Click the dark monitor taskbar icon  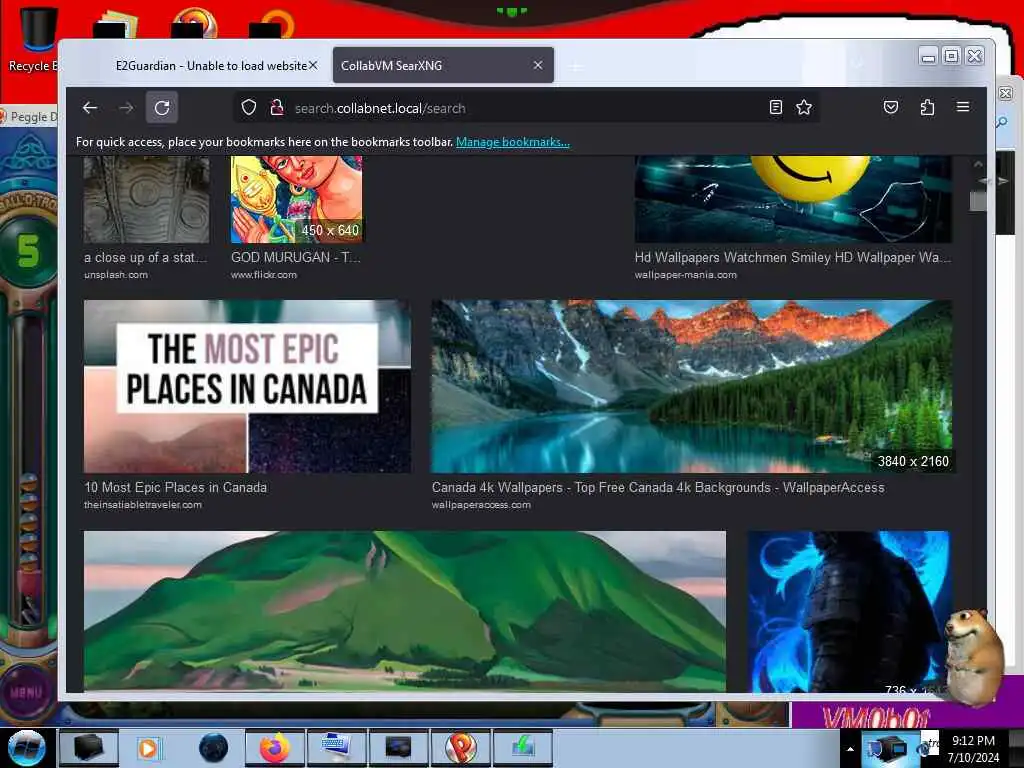click(x=398, y=748)
